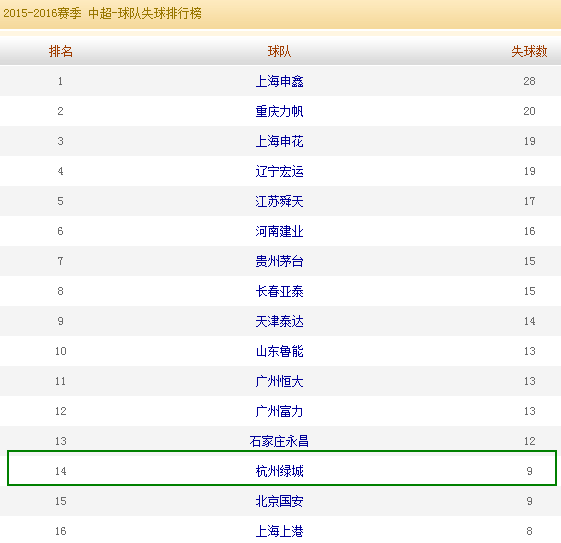Open the 河南建业 team link

[x=279, y=231]
